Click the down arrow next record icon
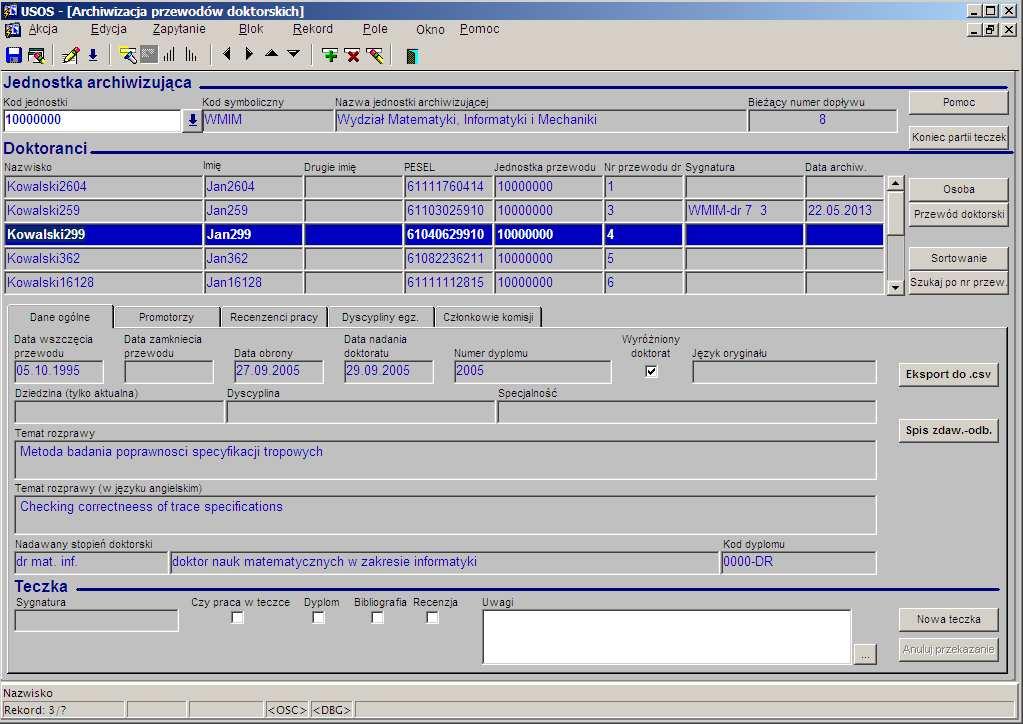 pyautogui.click(x=294, y=53)
